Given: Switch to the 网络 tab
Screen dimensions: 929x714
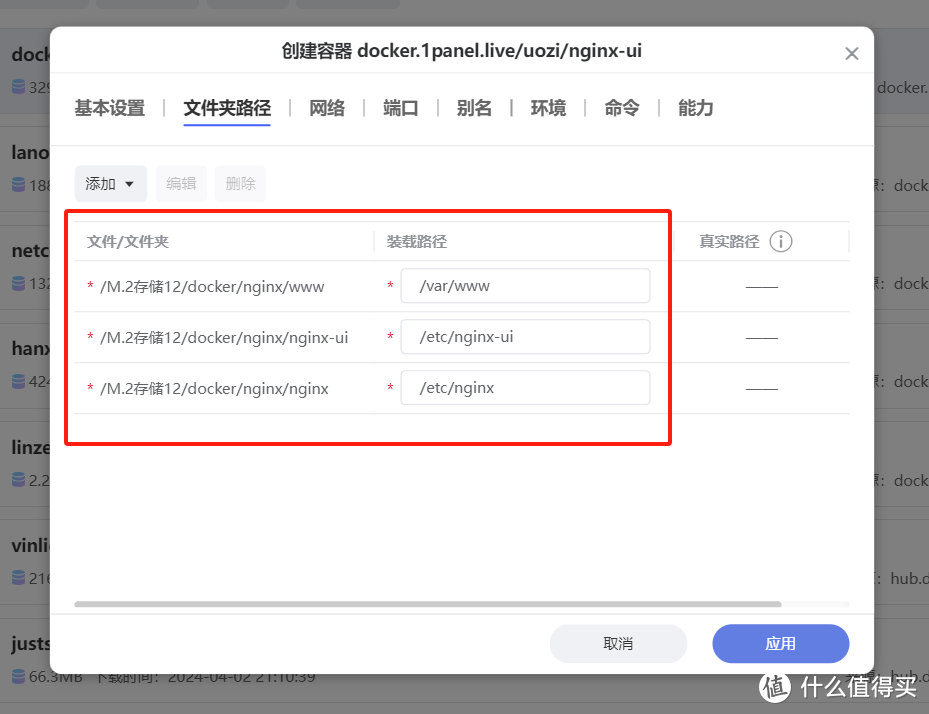Looking at the screenshot, I should tap(326, 108).
